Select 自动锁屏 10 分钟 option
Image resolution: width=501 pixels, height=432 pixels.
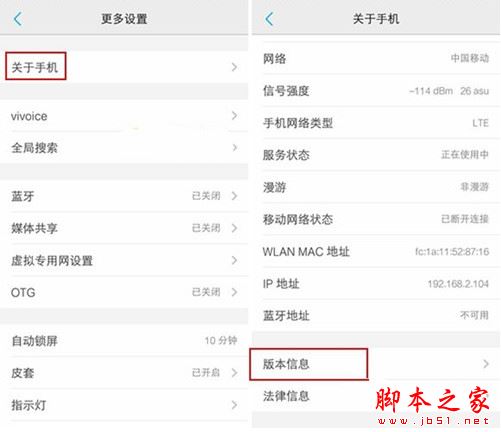click(x=124, y=341)
